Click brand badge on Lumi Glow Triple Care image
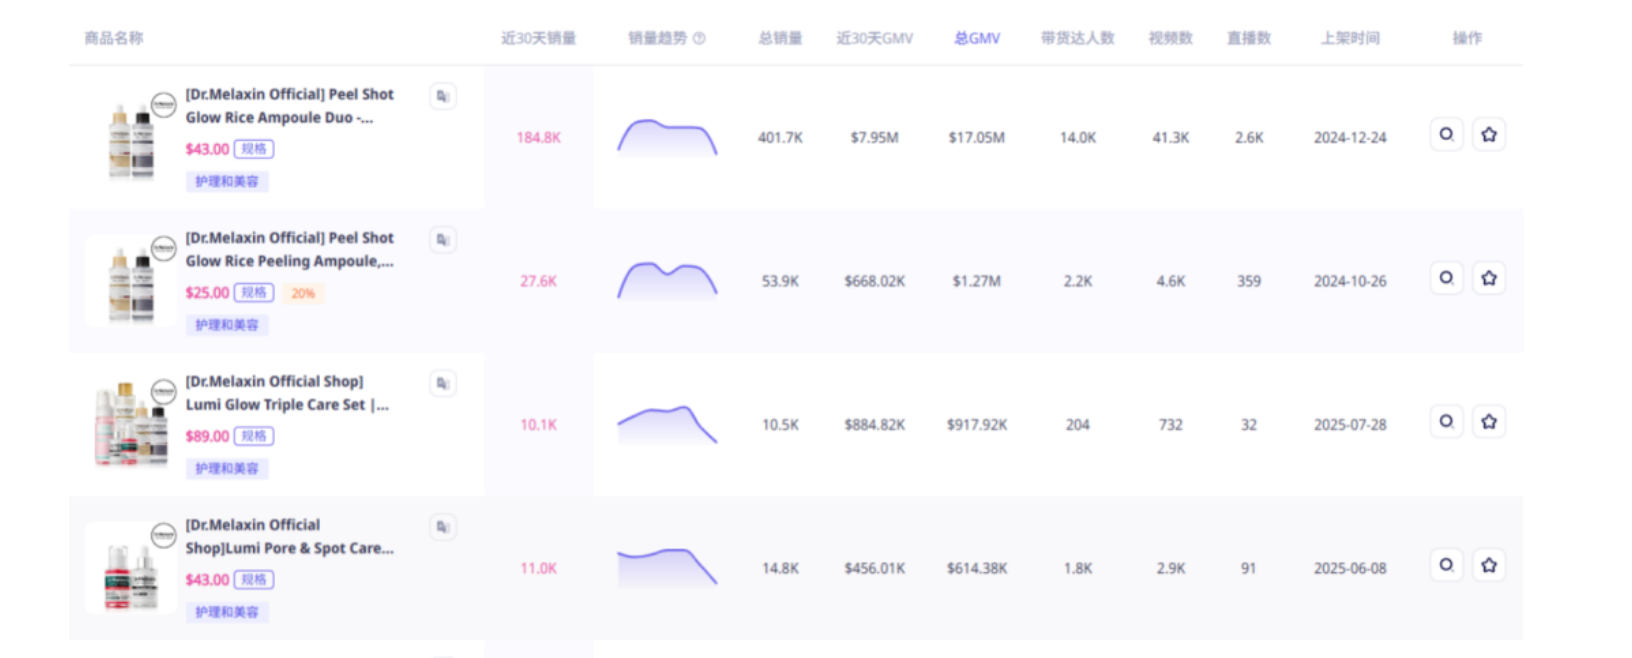The height and width of the screenshot is (658, 1632). (163, 391)
